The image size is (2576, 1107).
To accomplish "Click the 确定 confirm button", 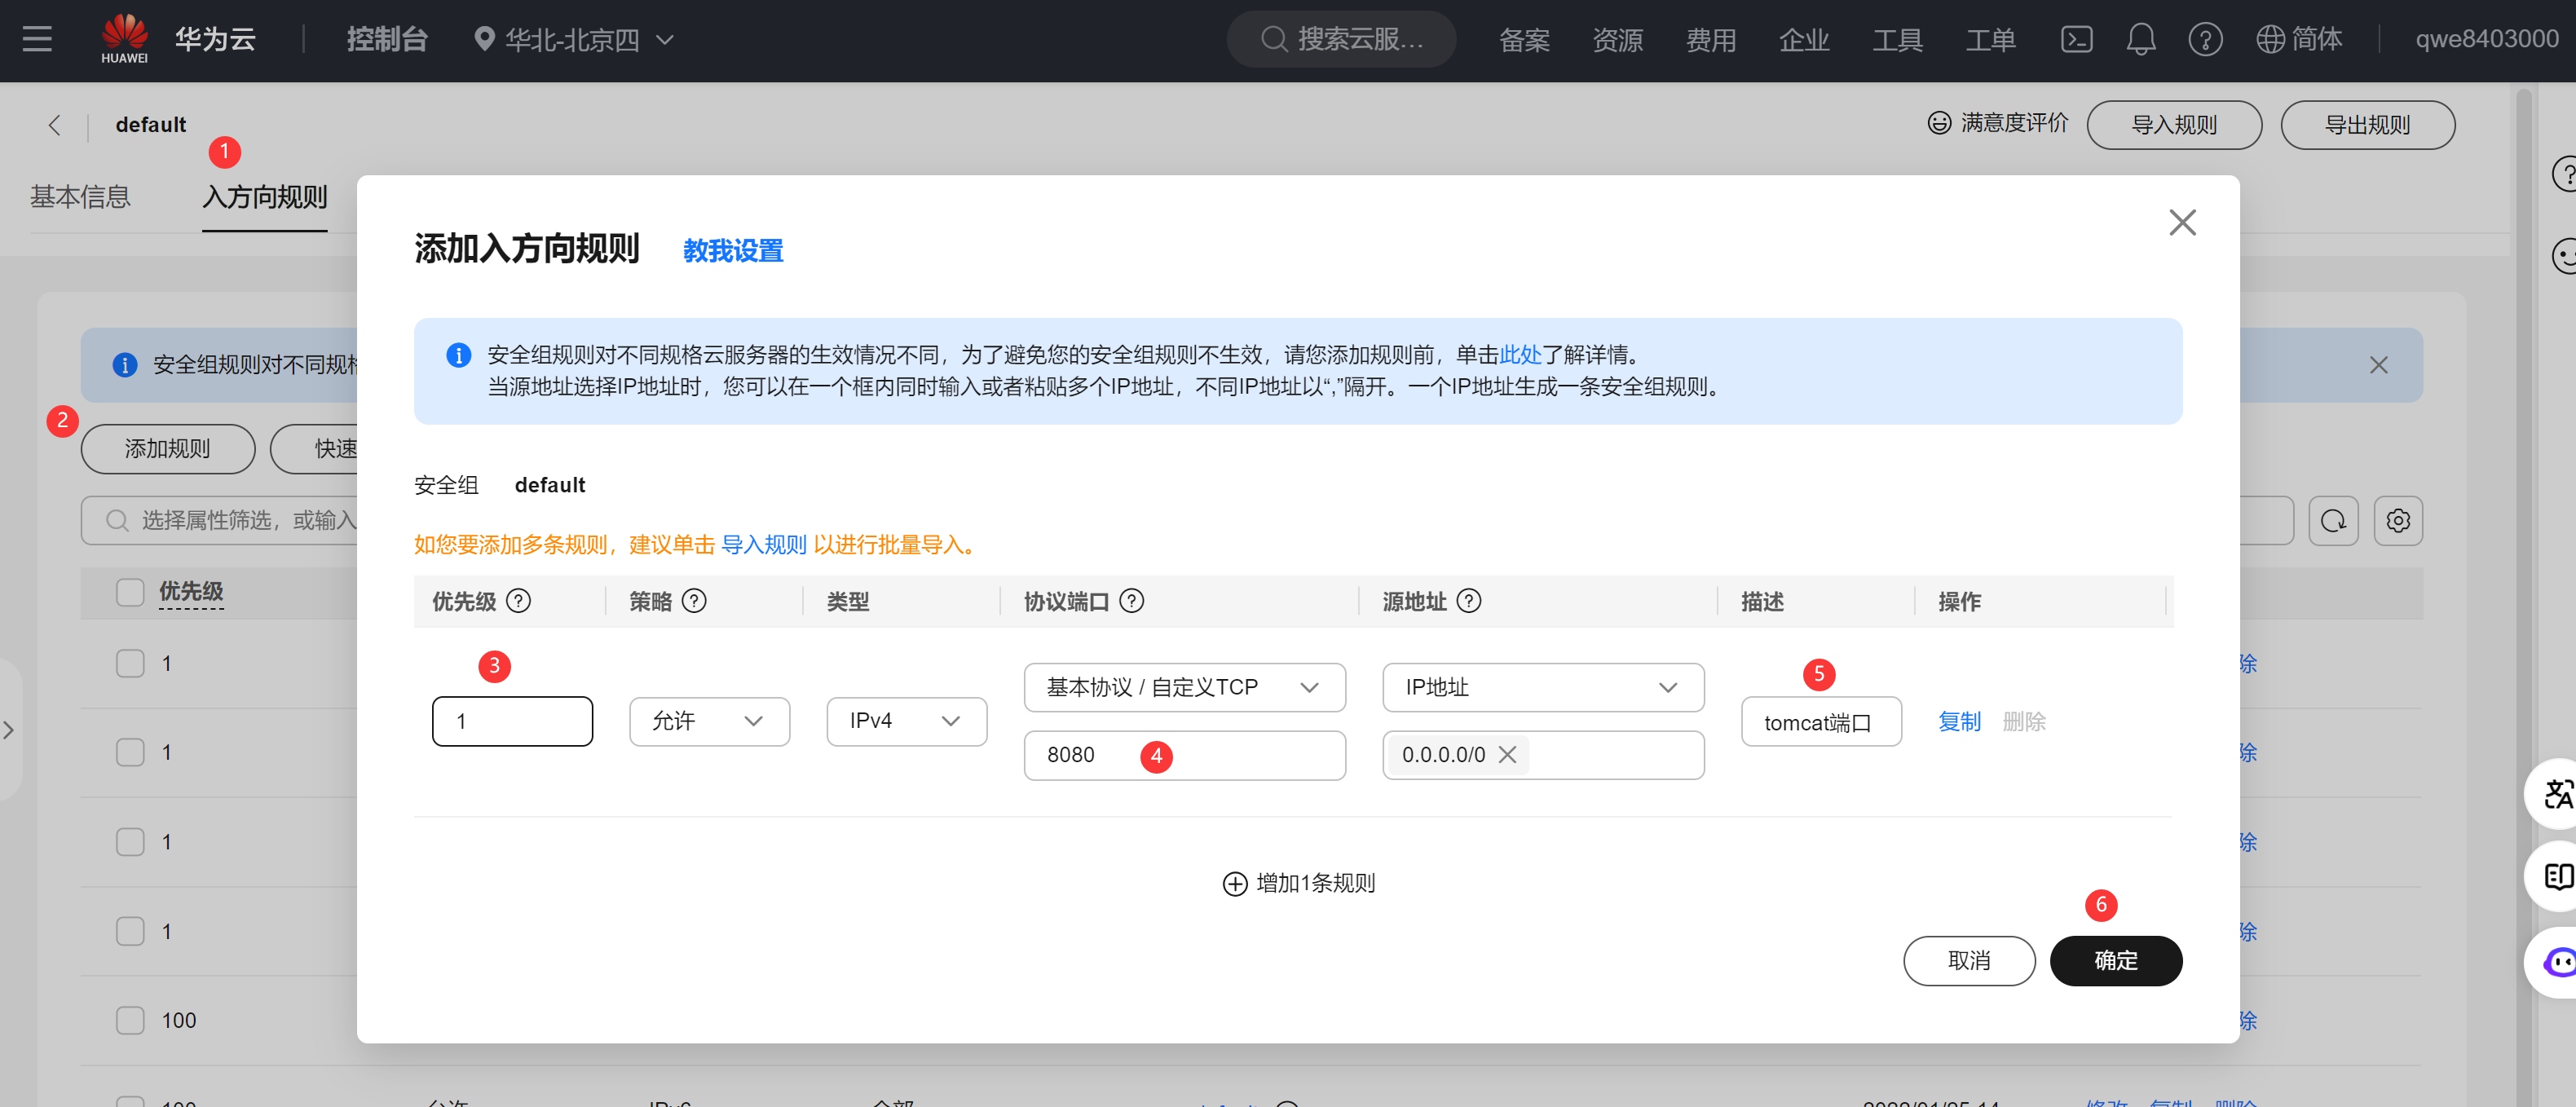I will coord(2115,960).
